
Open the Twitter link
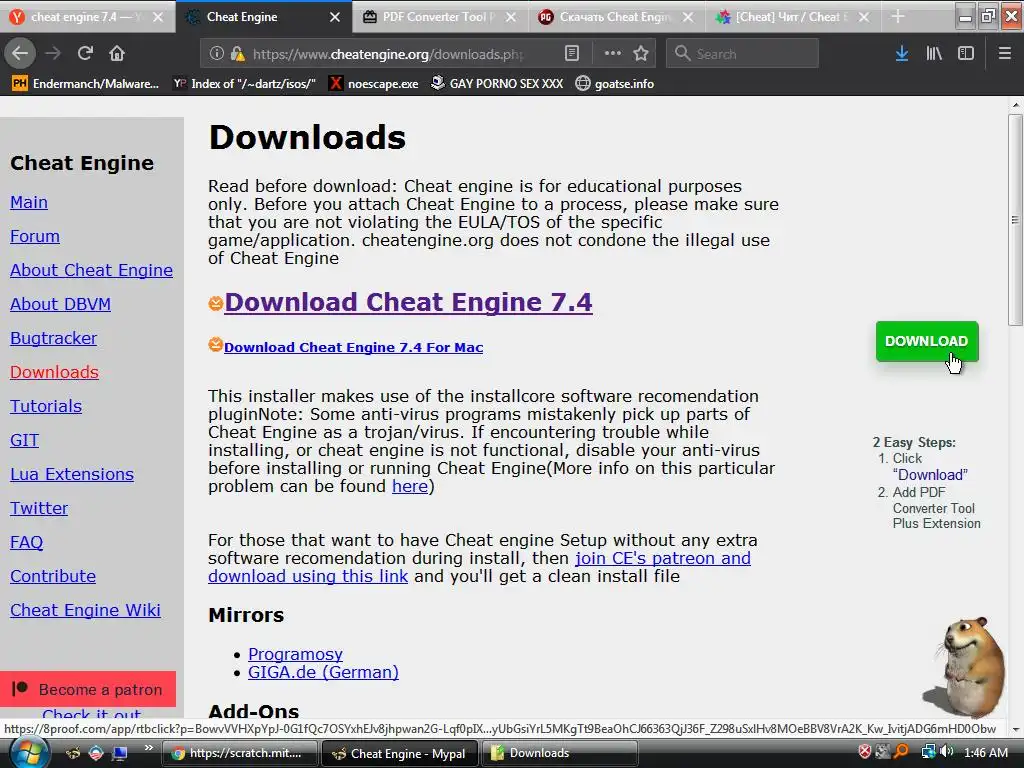(x=39, y=508)
